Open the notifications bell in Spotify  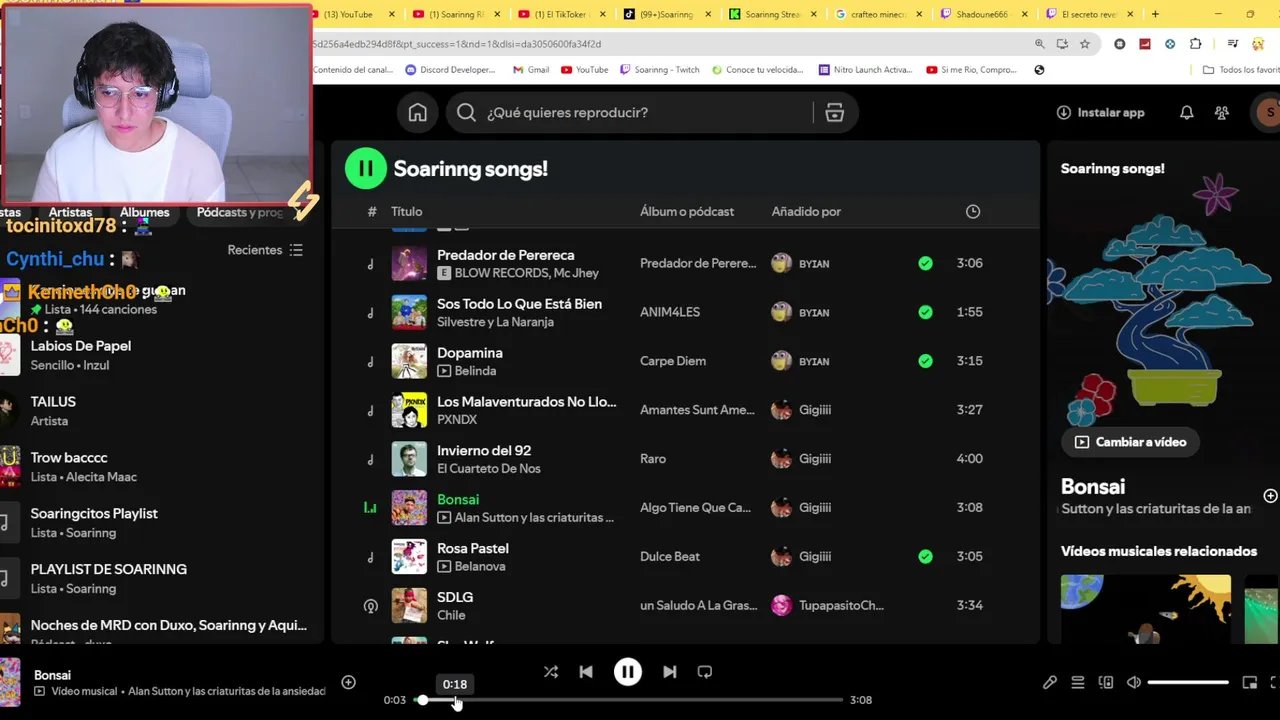pyautogui.click(x=1186, y=113)
